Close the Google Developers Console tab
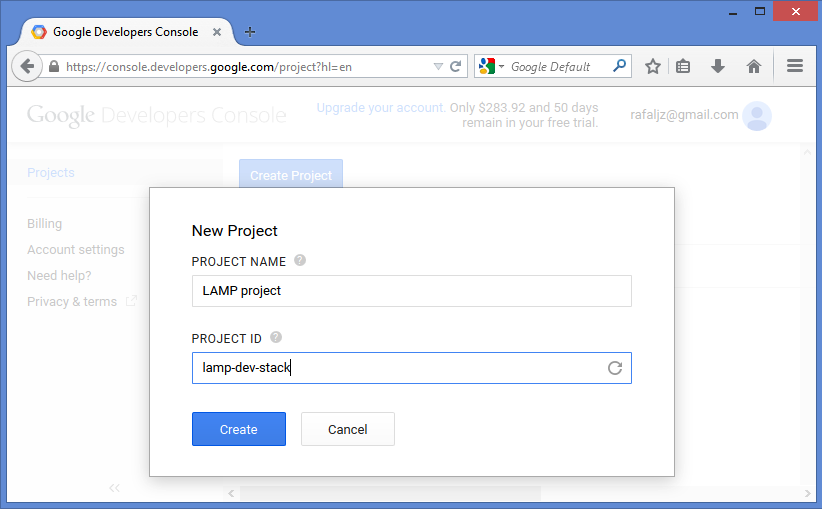 (x=217, y=32)
